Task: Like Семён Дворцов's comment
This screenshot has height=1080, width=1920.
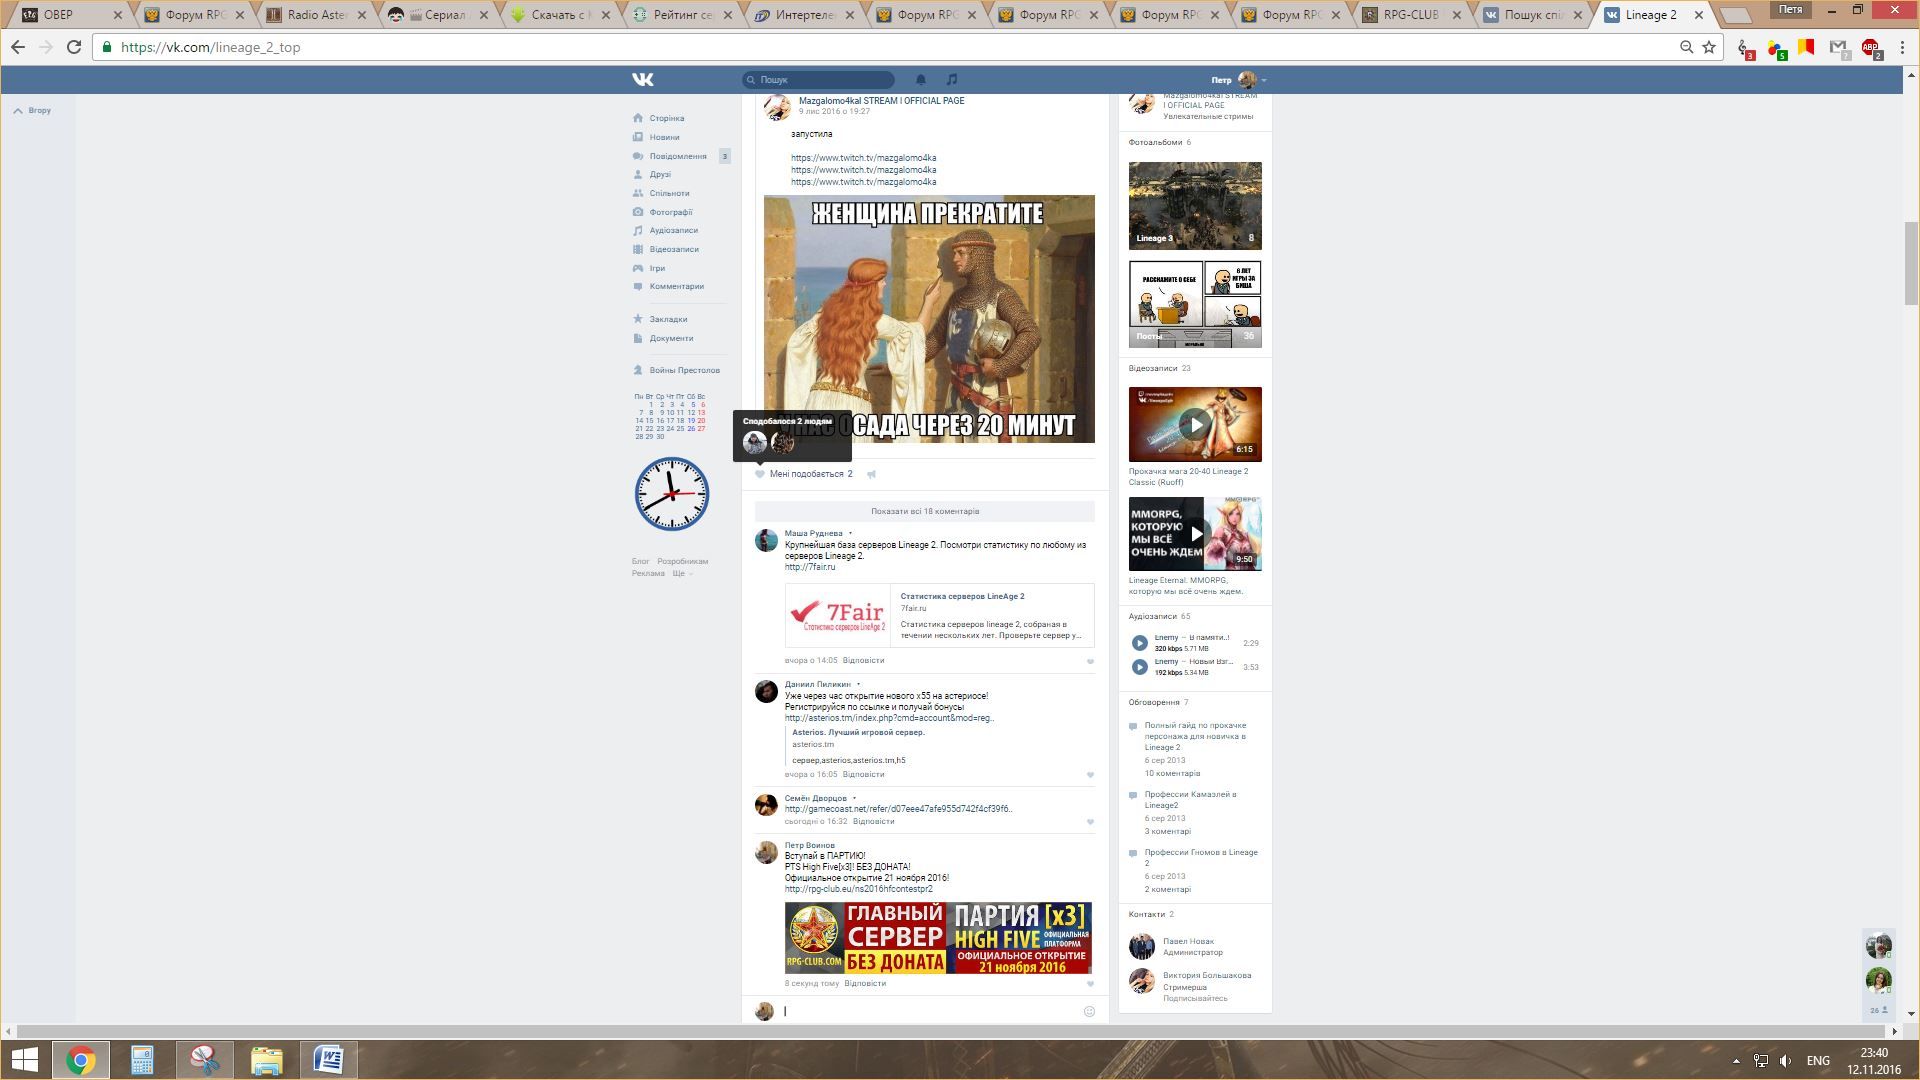Action: tap(1090, 822)
